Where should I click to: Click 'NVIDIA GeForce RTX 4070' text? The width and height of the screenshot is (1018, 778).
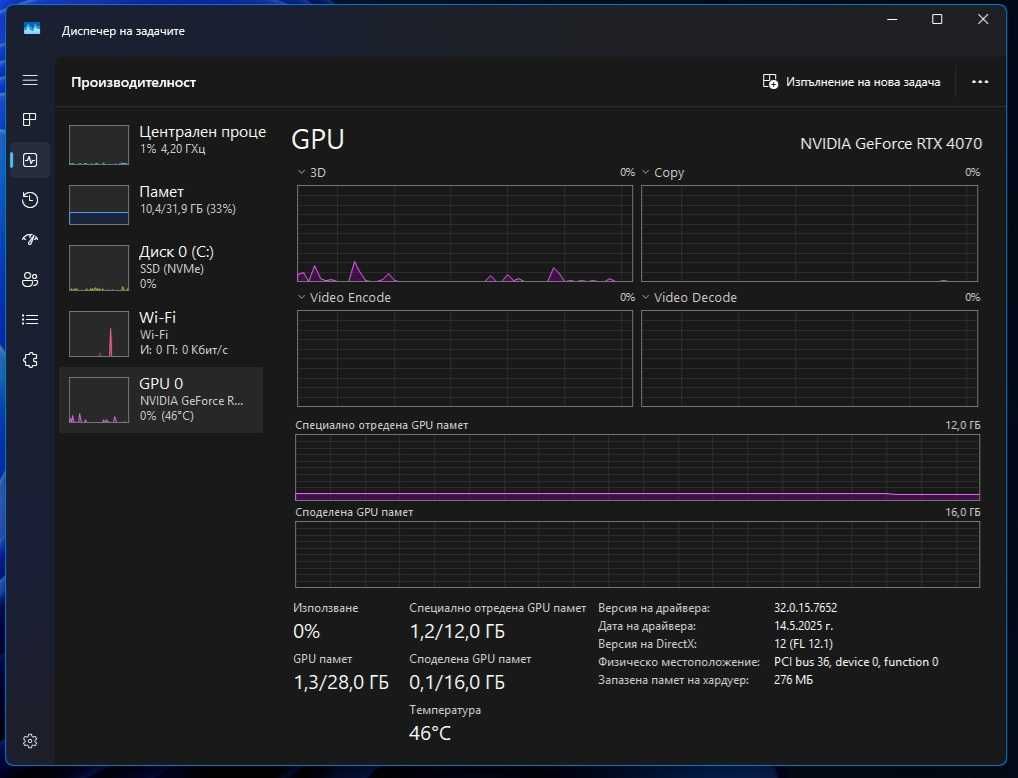891,144
